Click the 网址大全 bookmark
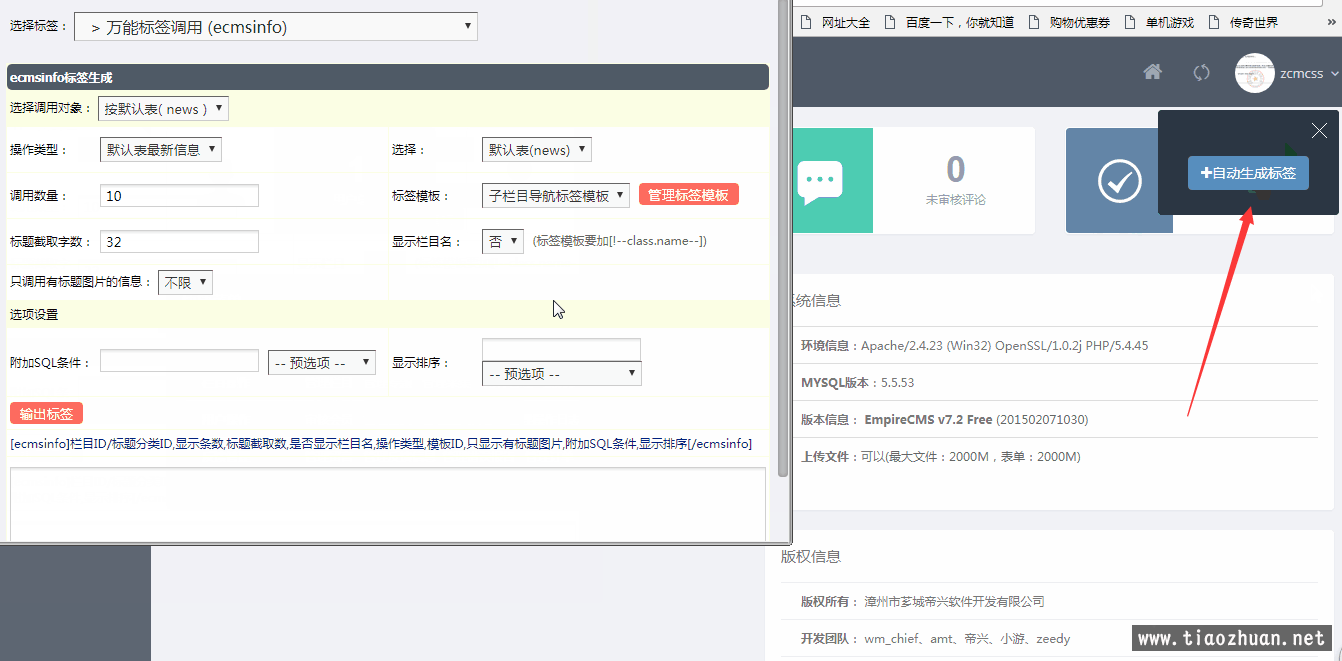 coord(836,22)
